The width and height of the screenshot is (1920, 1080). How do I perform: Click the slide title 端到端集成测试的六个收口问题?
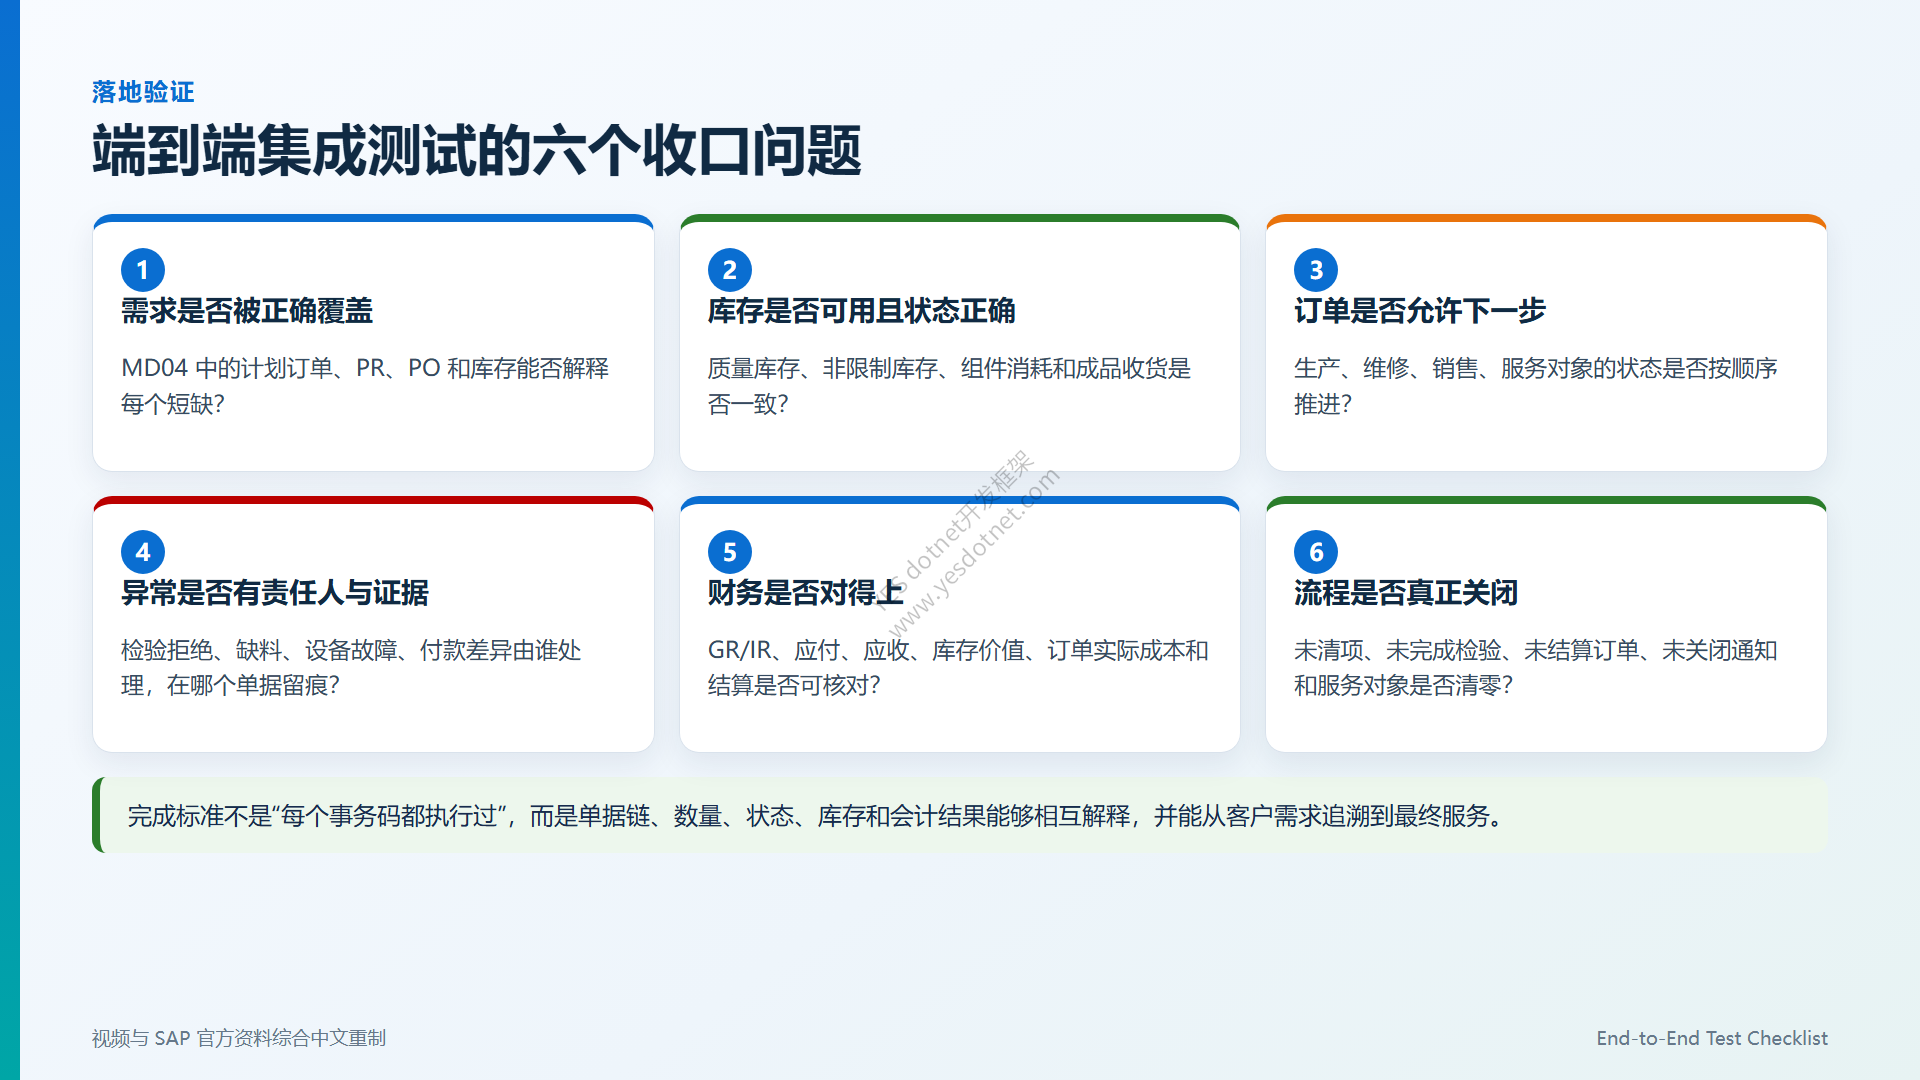pyautogui.click(x=477, y=151)
